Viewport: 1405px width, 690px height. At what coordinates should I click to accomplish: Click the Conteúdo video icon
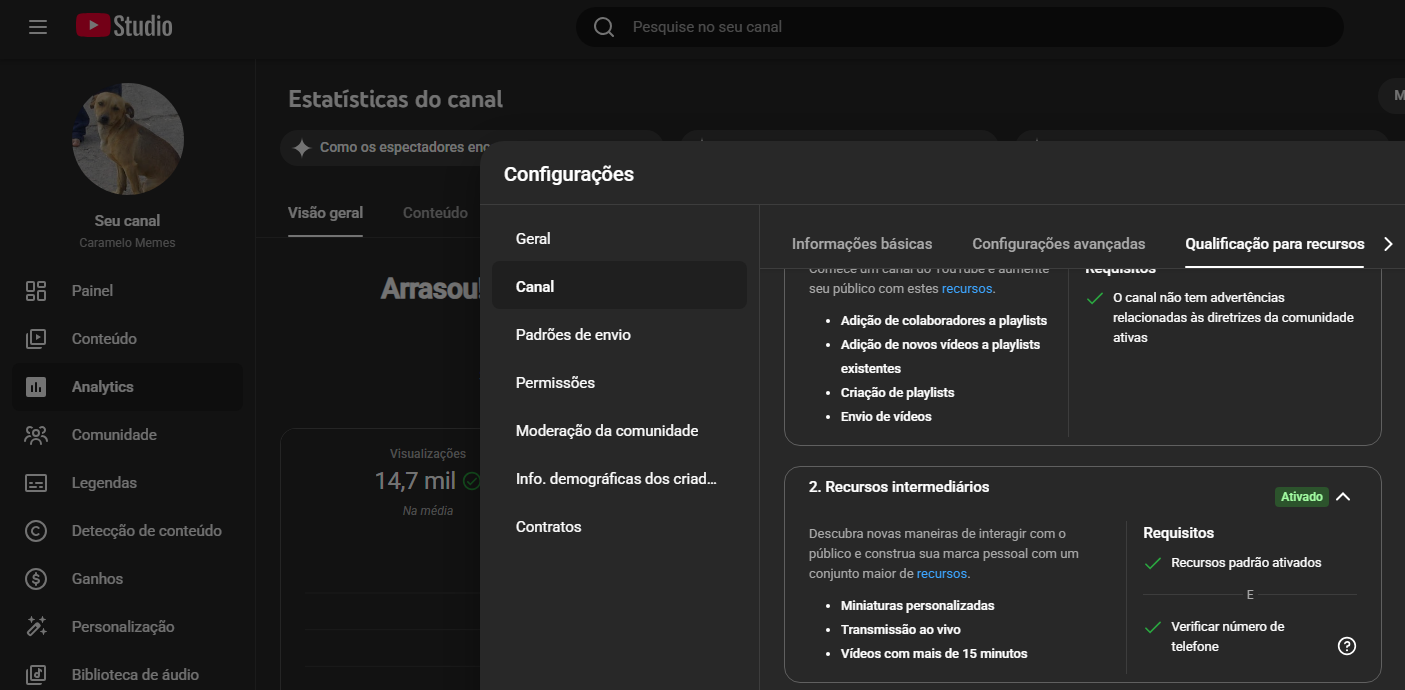(x=36, y=339)
